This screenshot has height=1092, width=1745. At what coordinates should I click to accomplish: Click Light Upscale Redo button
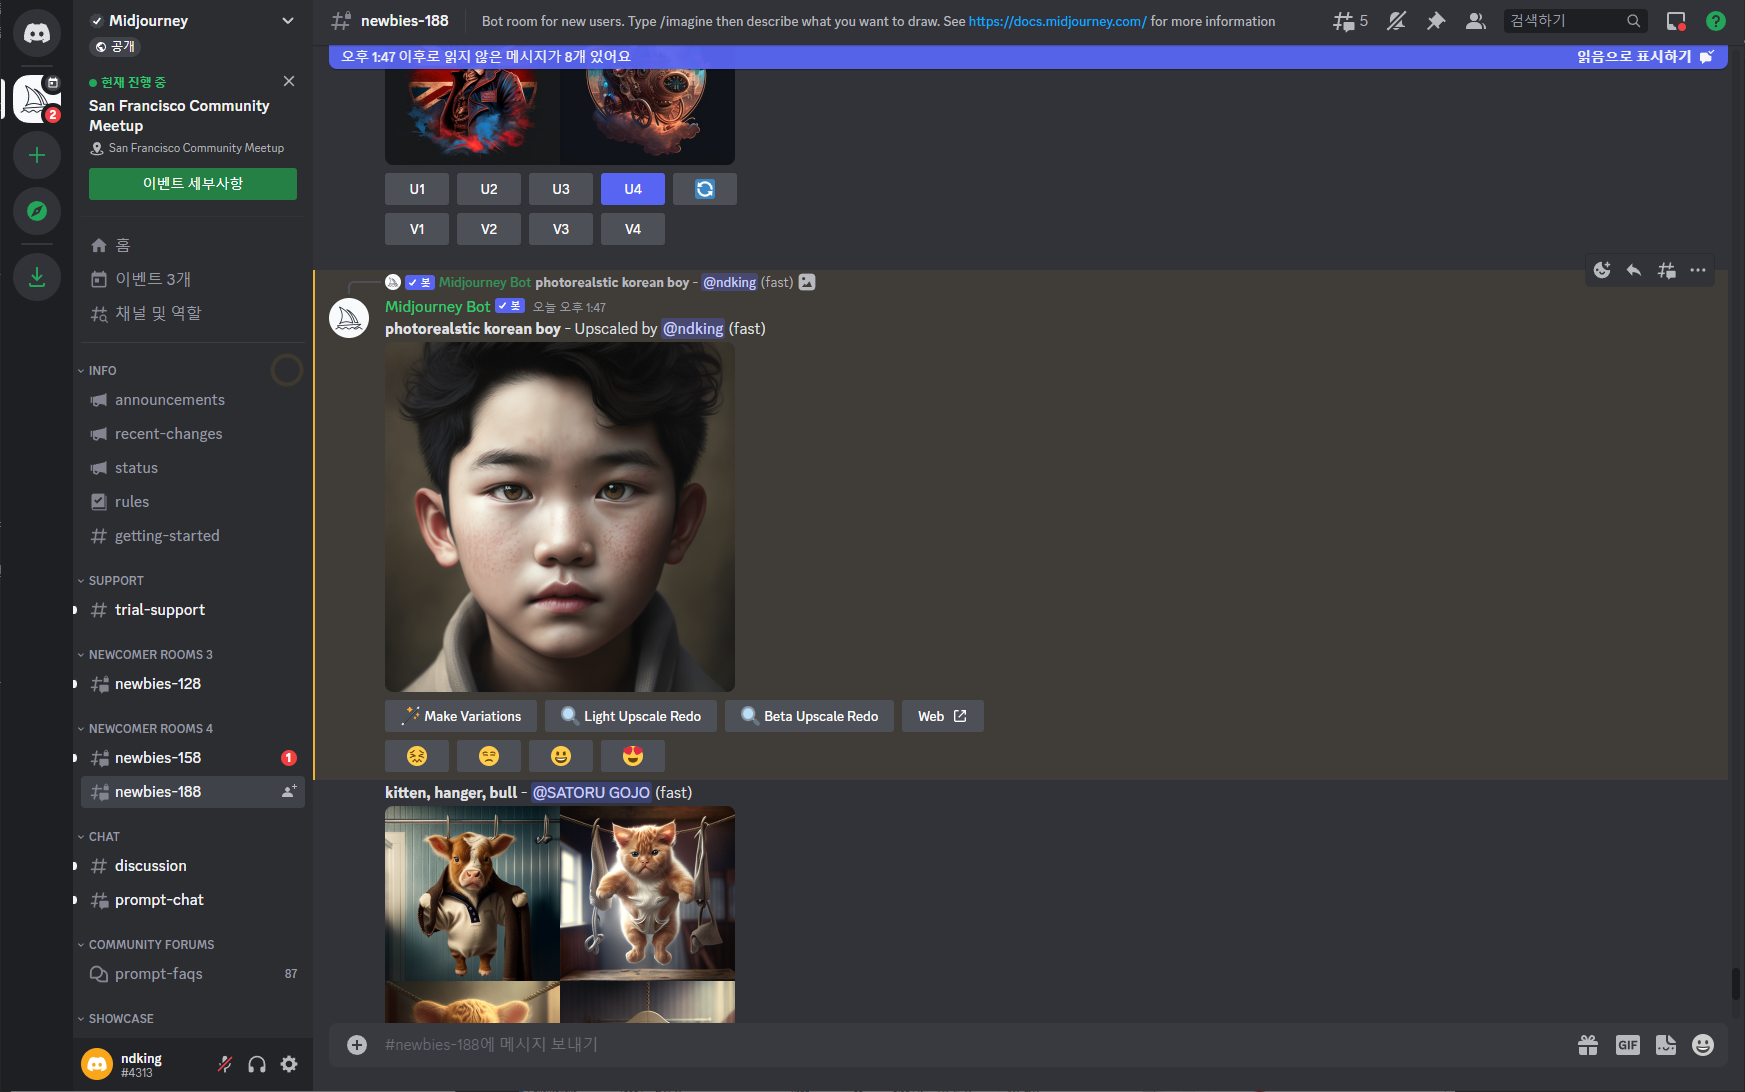click(x=631, y=716)
